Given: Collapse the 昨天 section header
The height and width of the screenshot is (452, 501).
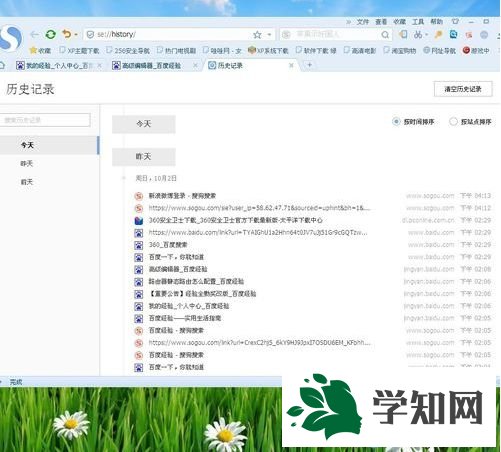Looking at the screenshot, I should [x=144, y=157].
